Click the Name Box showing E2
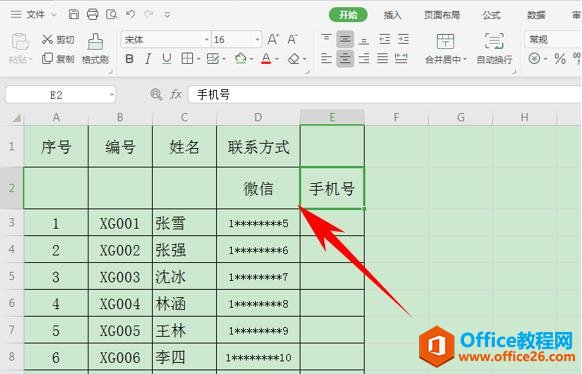Viewport: 582px width, 374px height. coord(60,95)
